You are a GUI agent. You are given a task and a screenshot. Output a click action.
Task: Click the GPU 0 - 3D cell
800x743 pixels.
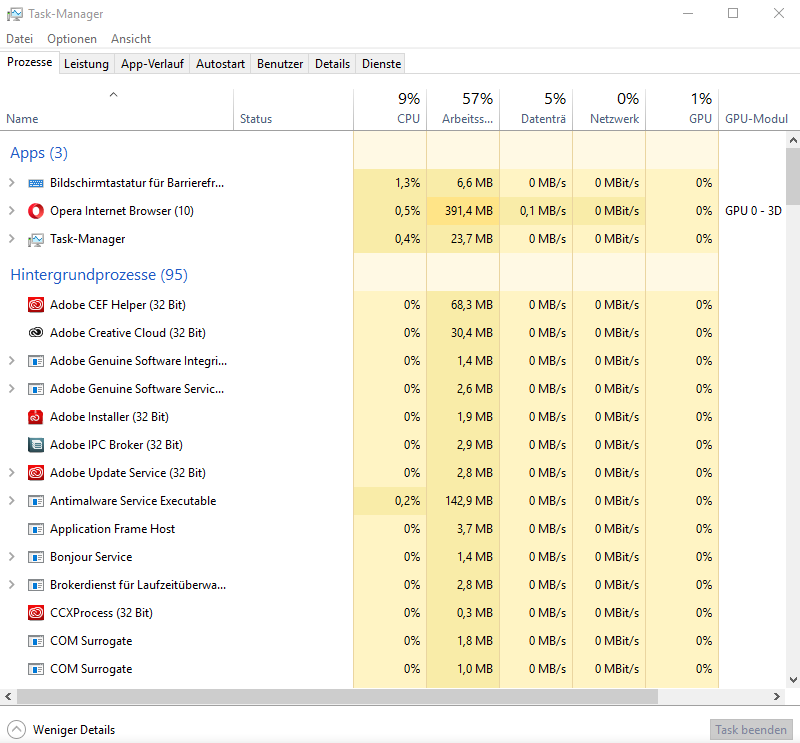click(x=753, y=211)
